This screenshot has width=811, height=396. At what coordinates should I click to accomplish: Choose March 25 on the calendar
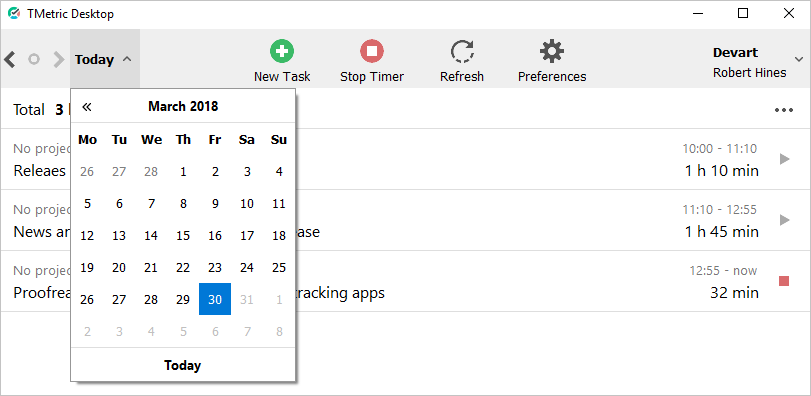(279, 268)
